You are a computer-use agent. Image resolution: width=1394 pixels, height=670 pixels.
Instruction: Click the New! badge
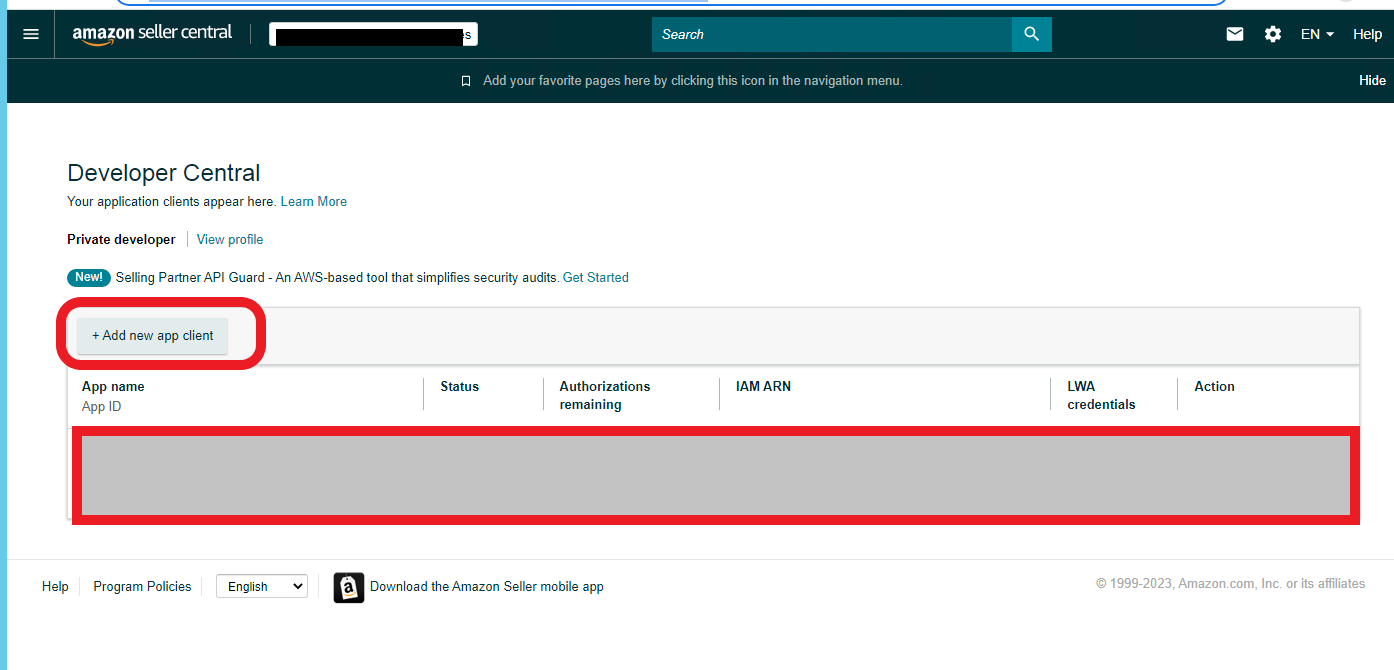89,277
